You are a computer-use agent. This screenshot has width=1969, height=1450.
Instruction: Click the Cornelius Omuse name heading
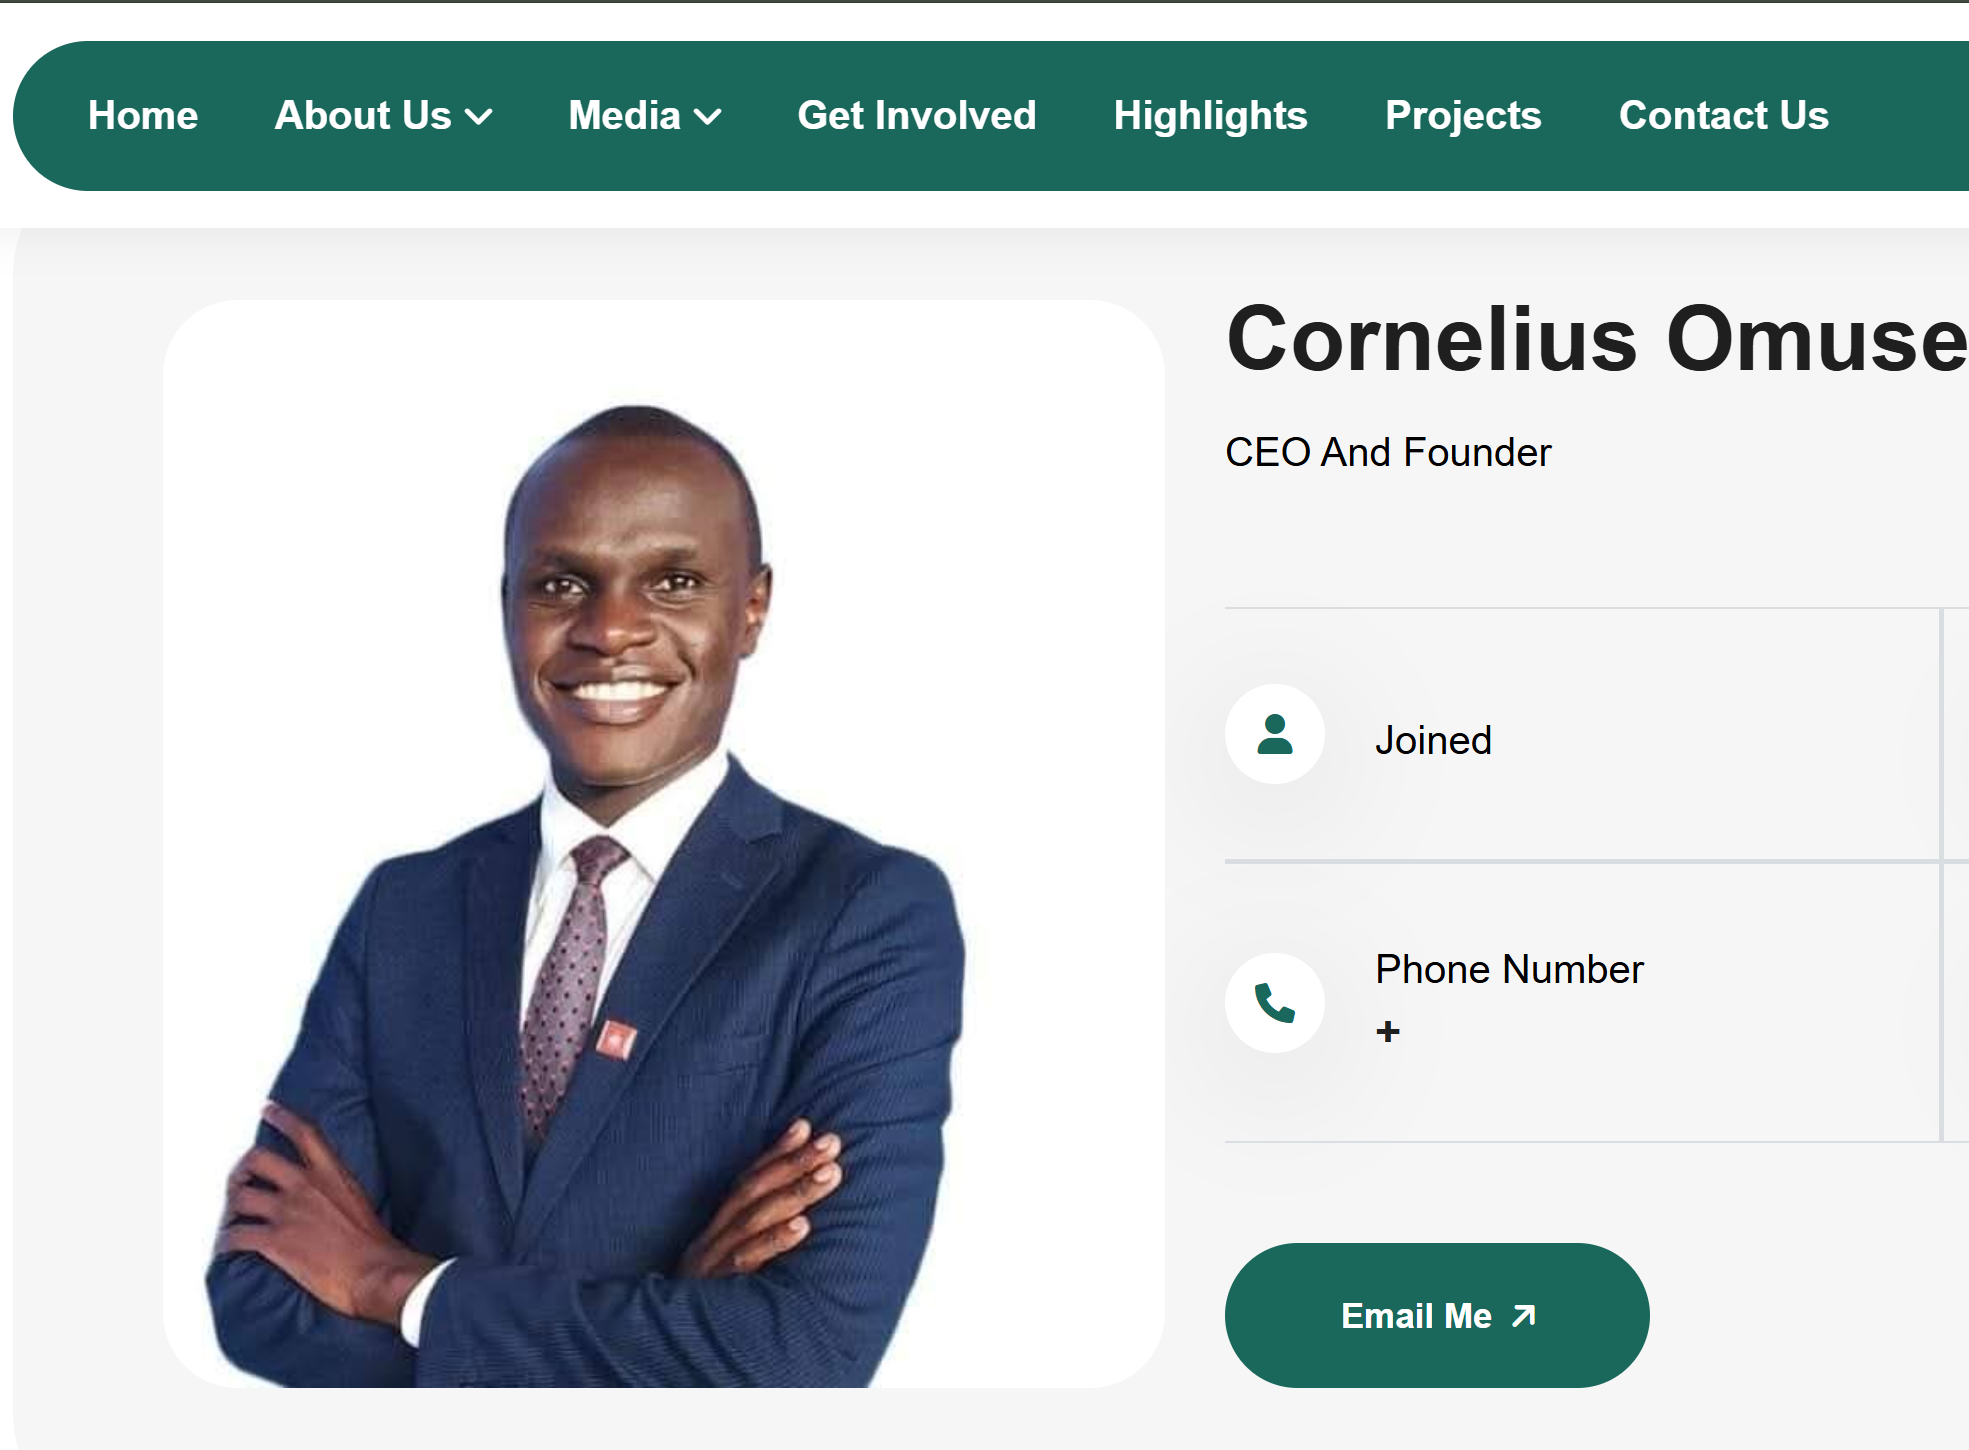(1597, 340)
